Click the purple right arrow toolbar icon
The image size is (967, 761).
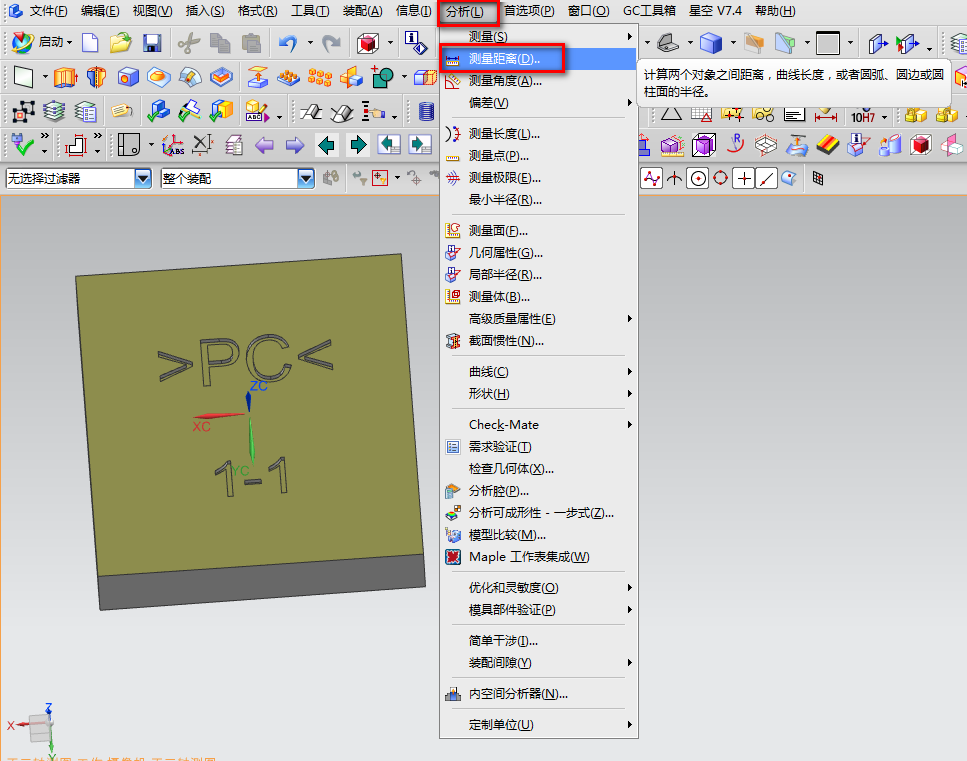(294, 145)
